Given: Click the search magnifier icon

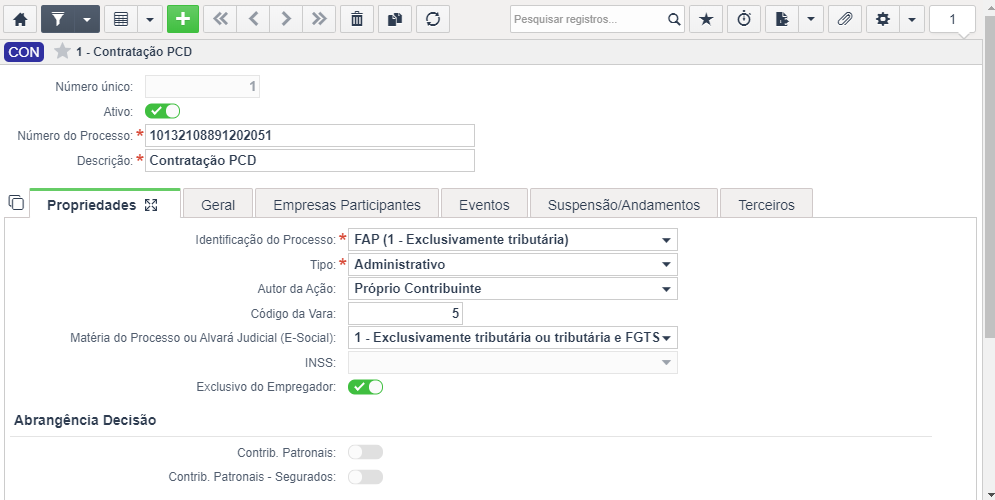Looking at the screenshot, I should click(x=674, y=19).
